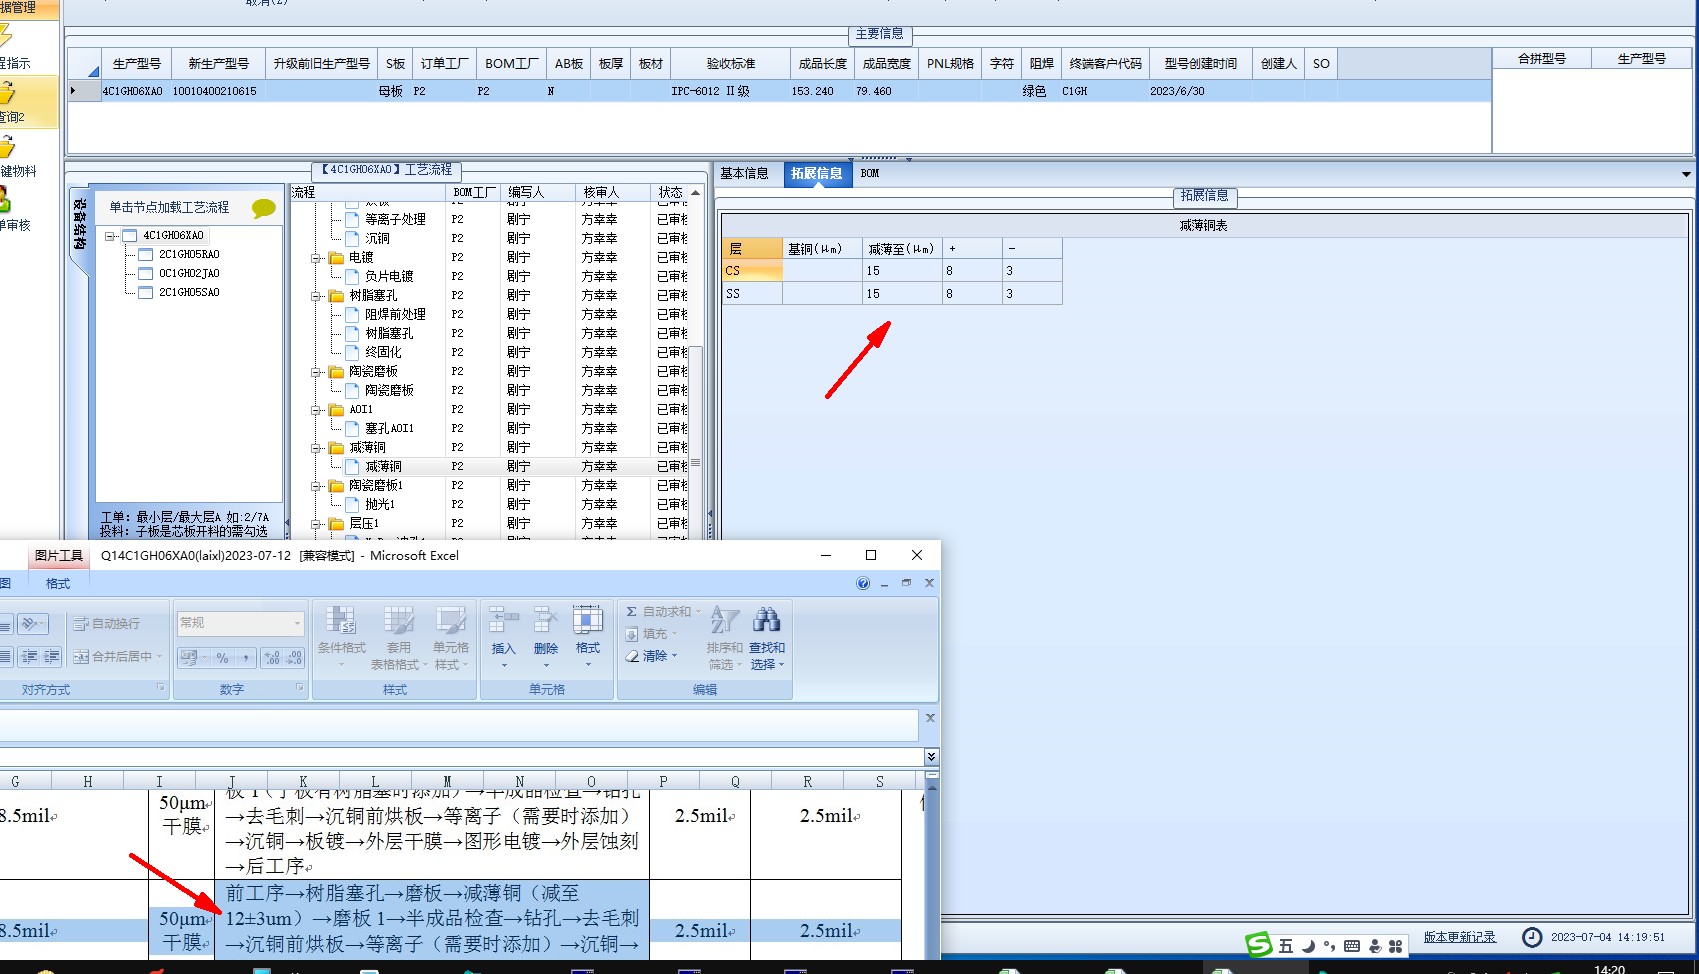Open the 版本更新记录 link
1699x974 pixels.
(x=1460, y=937)
